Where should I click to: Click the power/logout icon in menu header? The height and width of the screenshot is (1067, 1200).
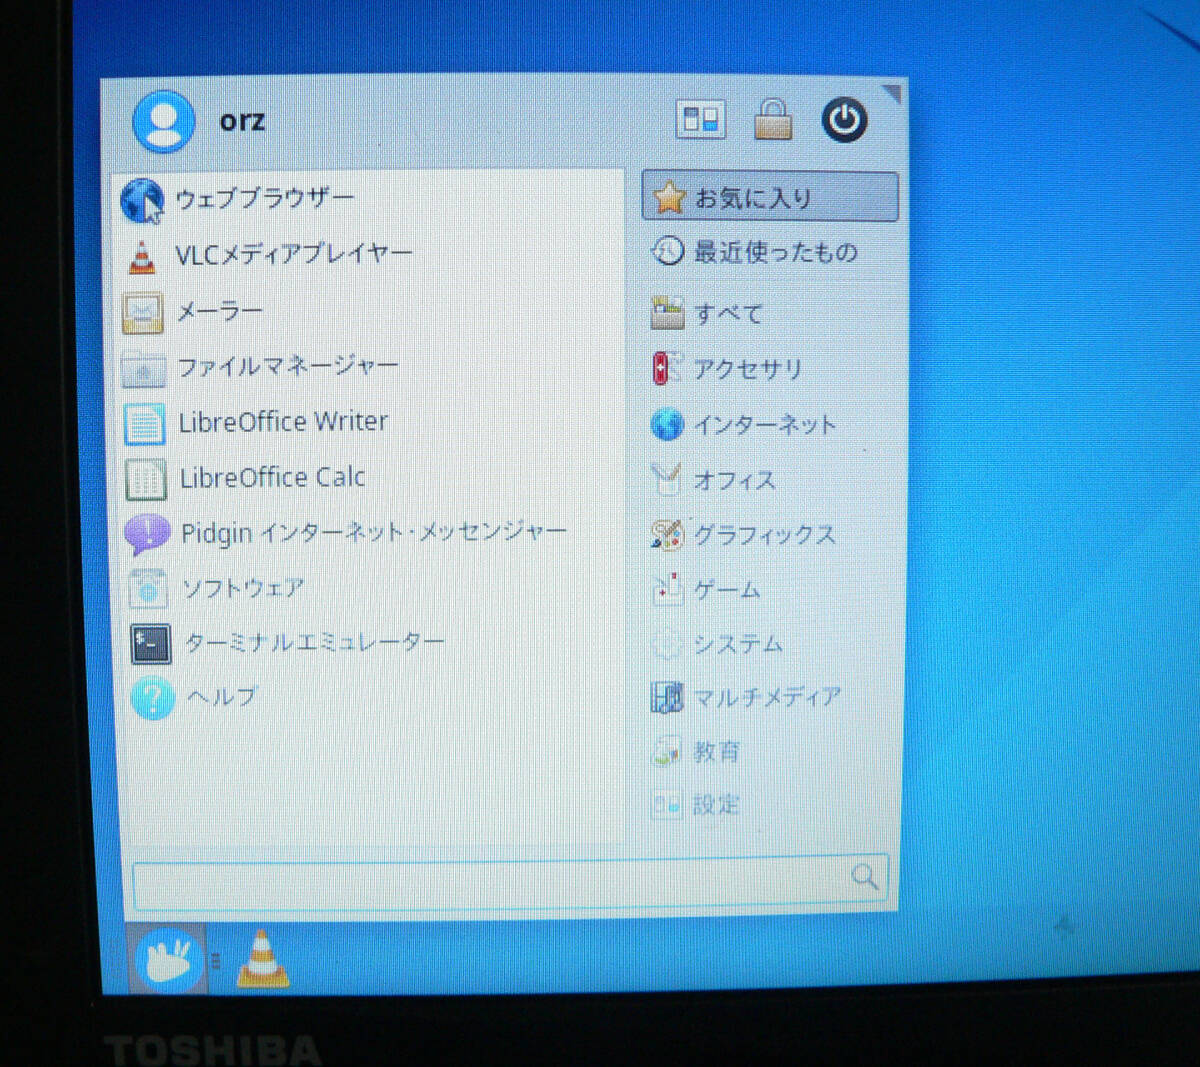point(844,121)
